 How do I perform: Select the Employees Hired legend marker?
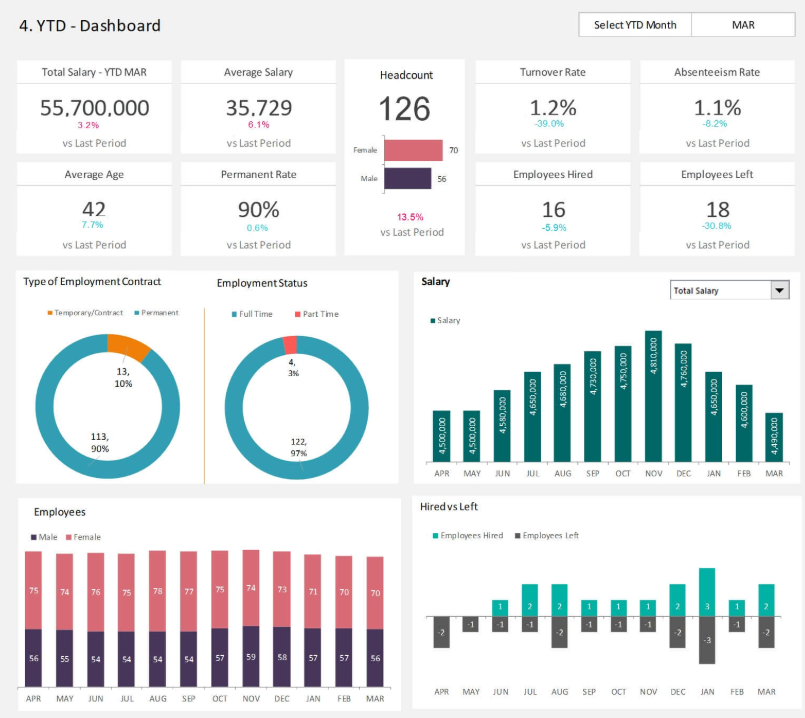435,536
